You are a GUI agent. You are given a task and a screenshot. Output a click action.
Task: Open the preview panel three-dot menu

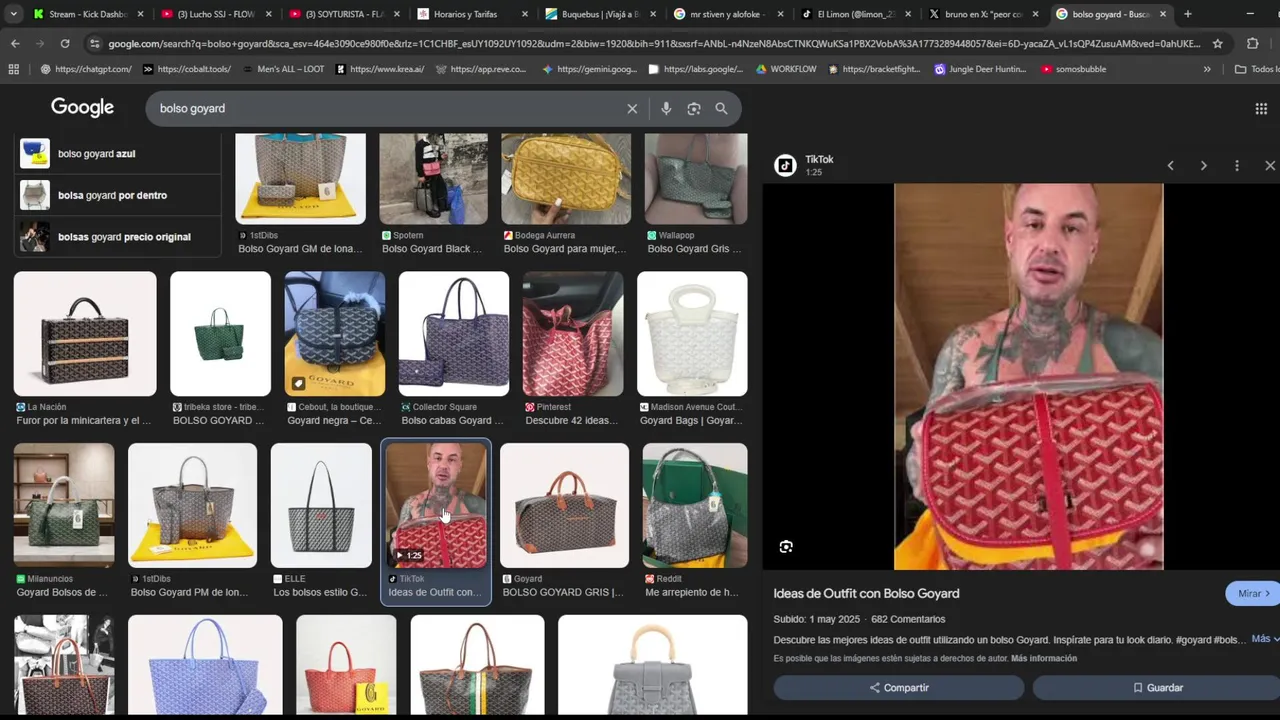[1237, 166]
